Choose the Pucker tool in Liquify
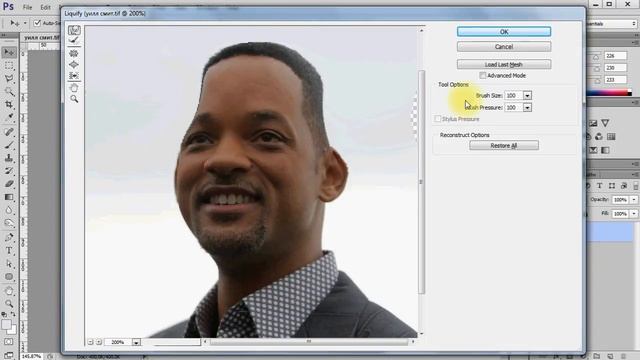The width and height of the screenshot is (640, 360). (74, 53)
